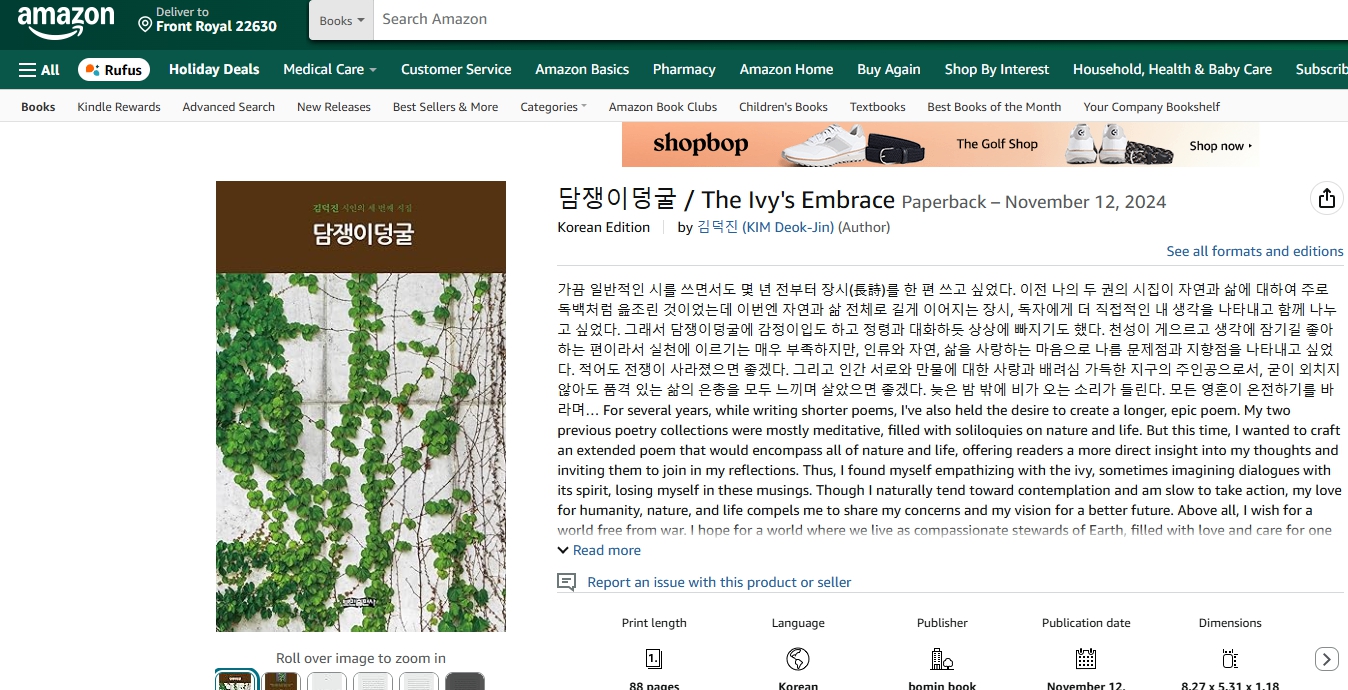This screenshot has width=1348, height=690.
Task: Select the Books subnav tab
Action: (x=38, y=107)
